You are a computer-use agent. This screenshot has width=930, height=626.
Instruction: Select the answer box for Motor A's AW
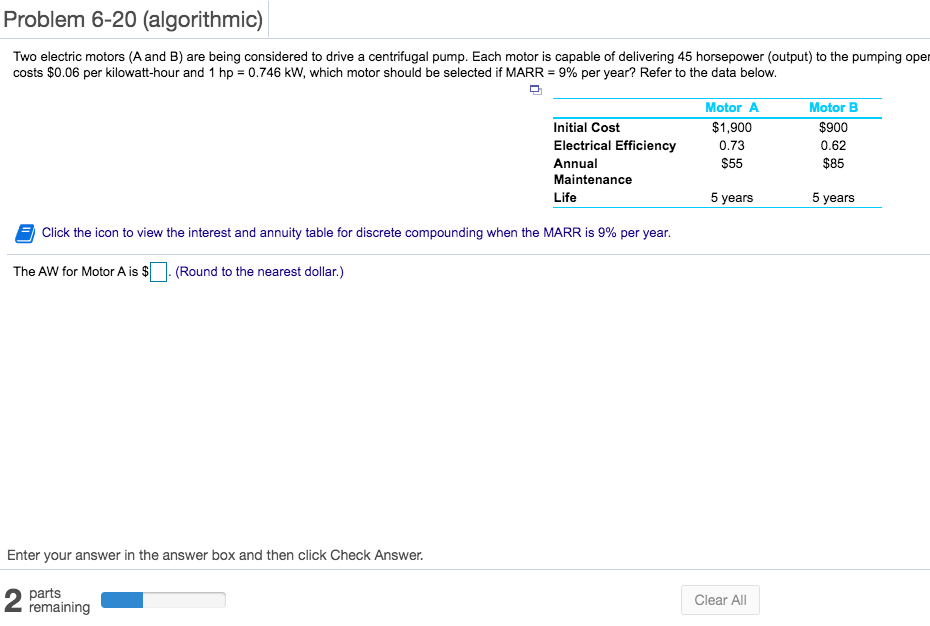(156, 270)
